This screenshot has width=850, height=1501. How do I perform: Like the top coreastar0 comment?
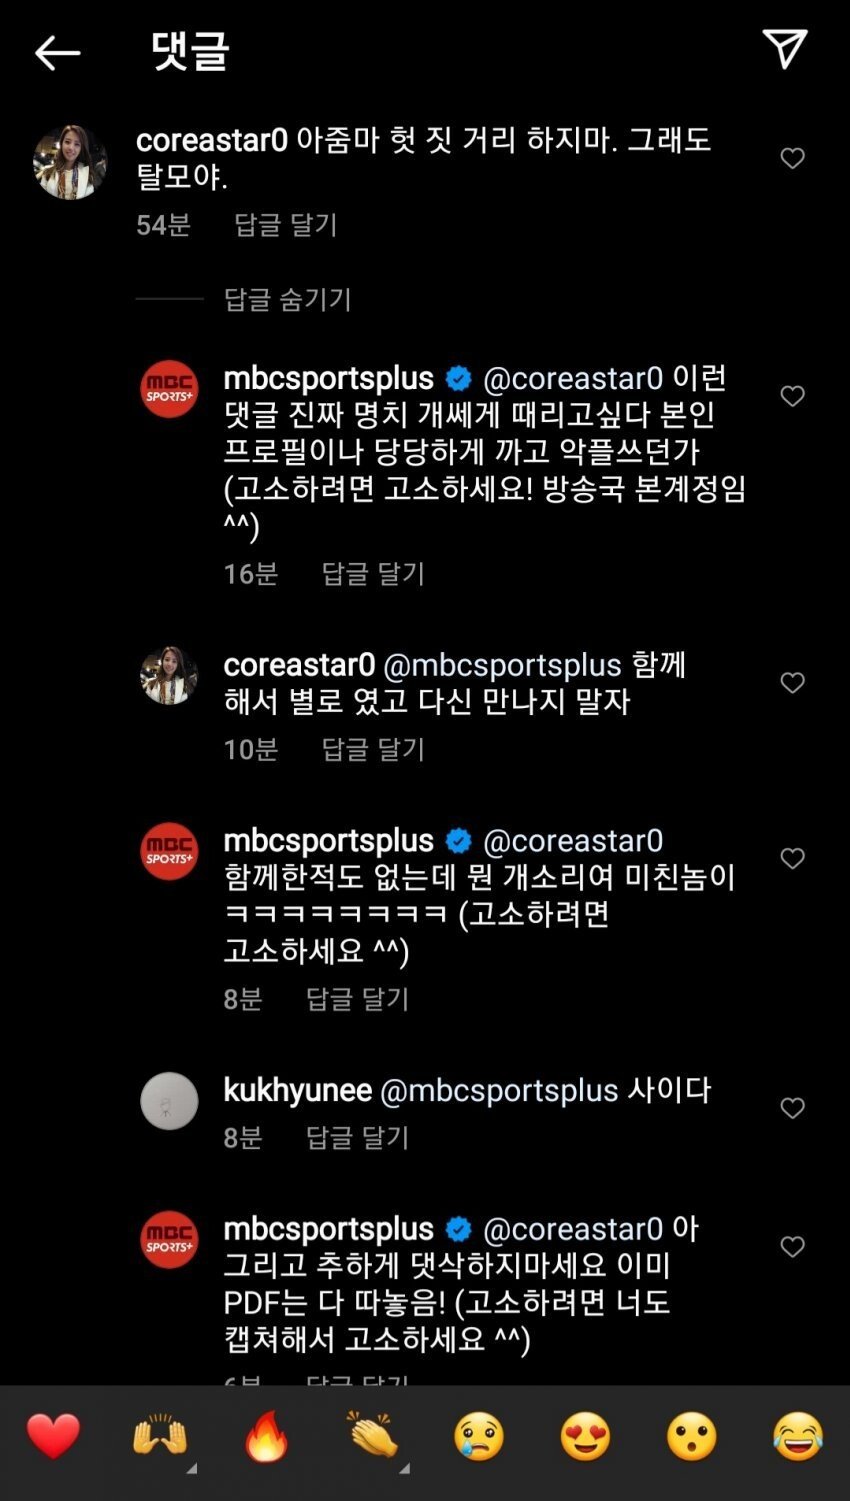pos(792,158)
